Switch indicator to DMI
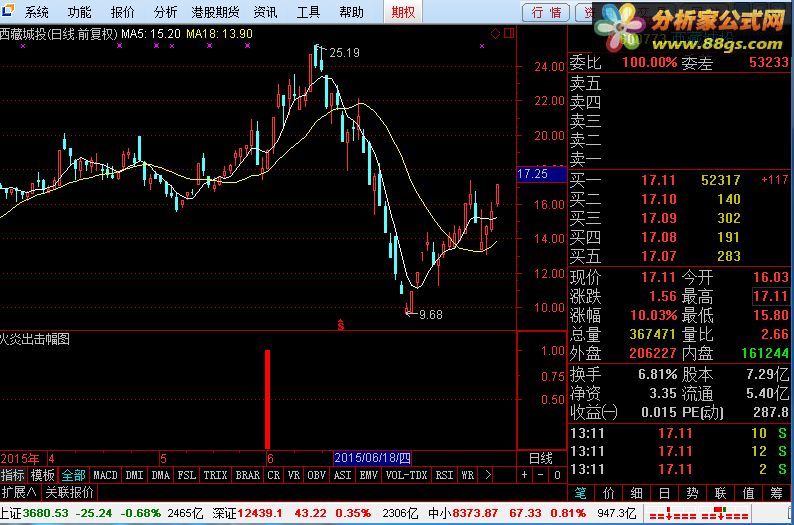 coord(134,475)
